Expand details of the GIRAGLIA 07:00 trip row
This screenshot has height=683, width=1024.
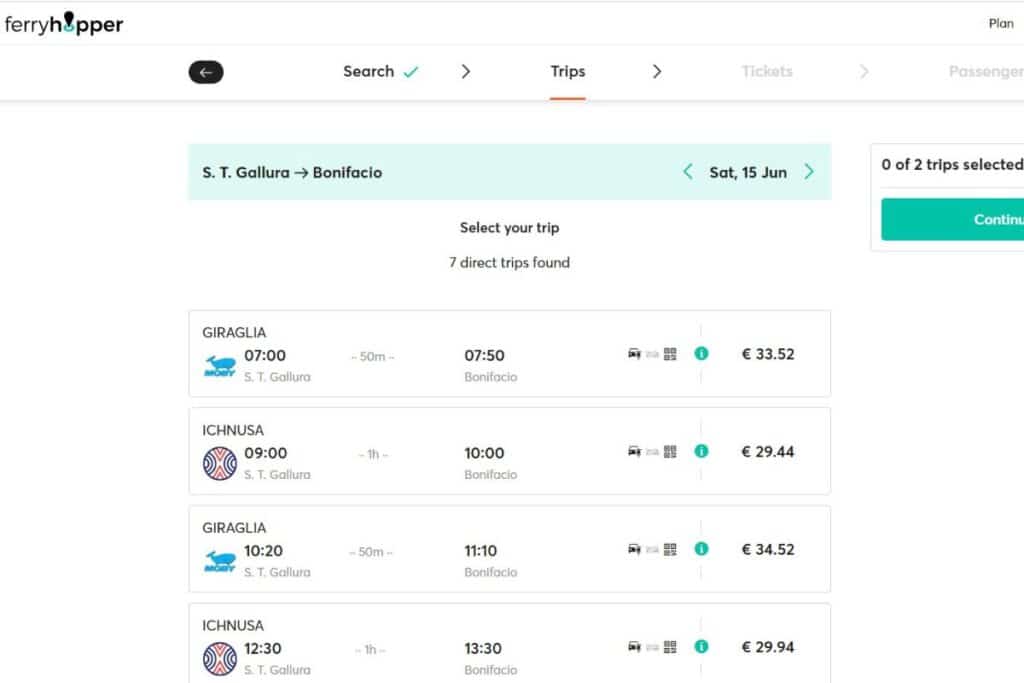(450, 353)
